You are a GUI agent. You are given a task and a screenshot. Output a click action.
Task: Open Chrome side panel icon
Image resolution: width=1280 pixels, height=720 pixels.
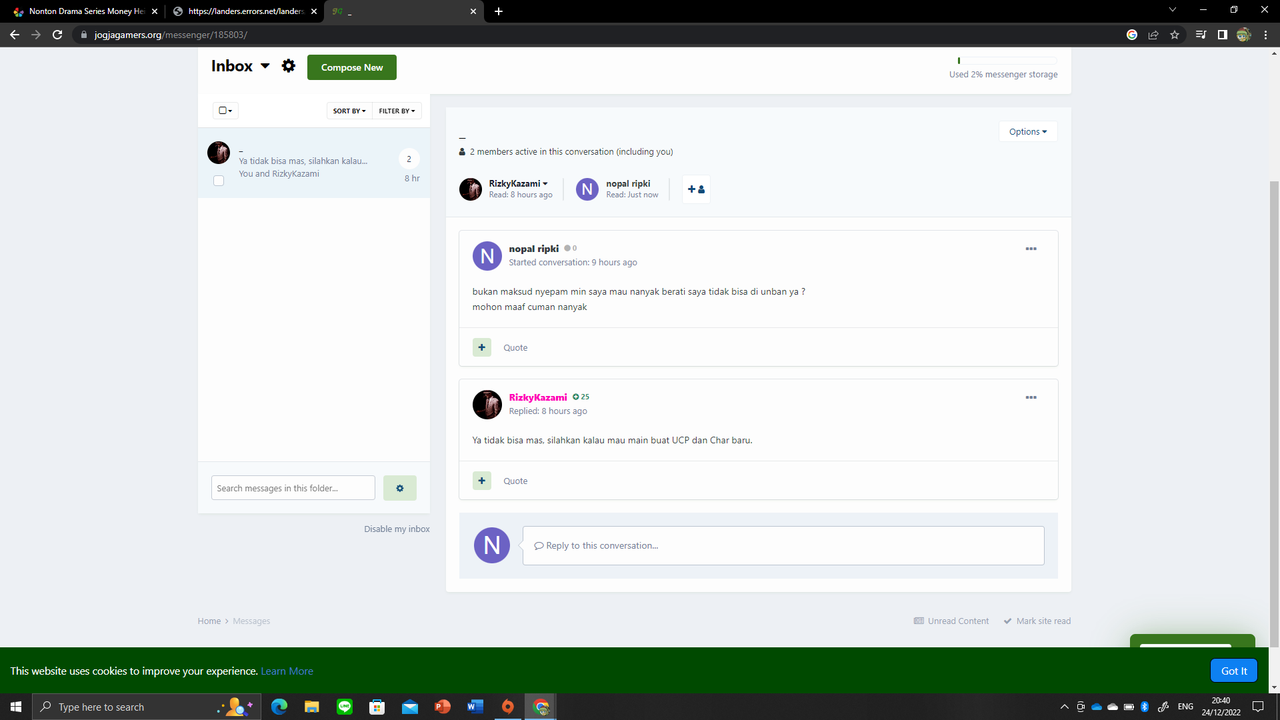pyautogui.click(x=1222, y=34)
